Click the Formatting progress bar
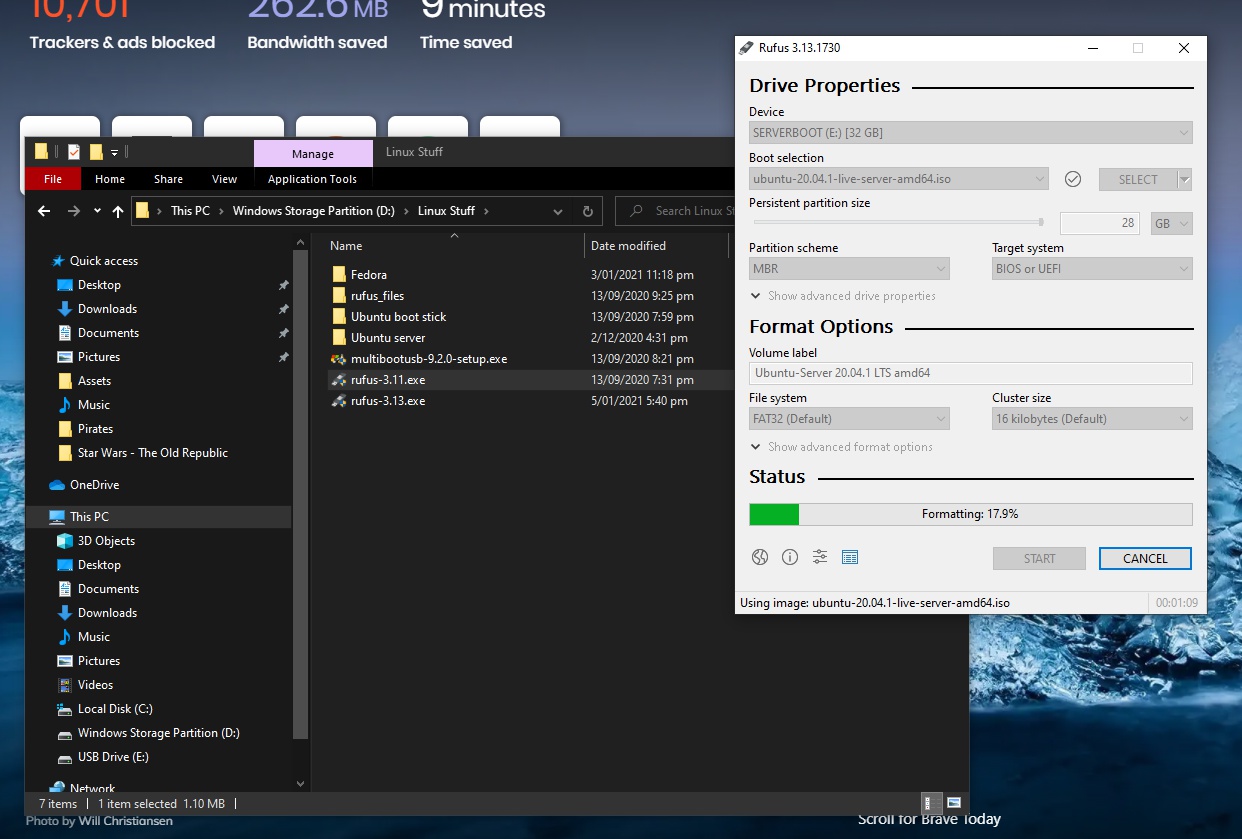The width and height of the screenshot is (1242, 839). point(971,514)
